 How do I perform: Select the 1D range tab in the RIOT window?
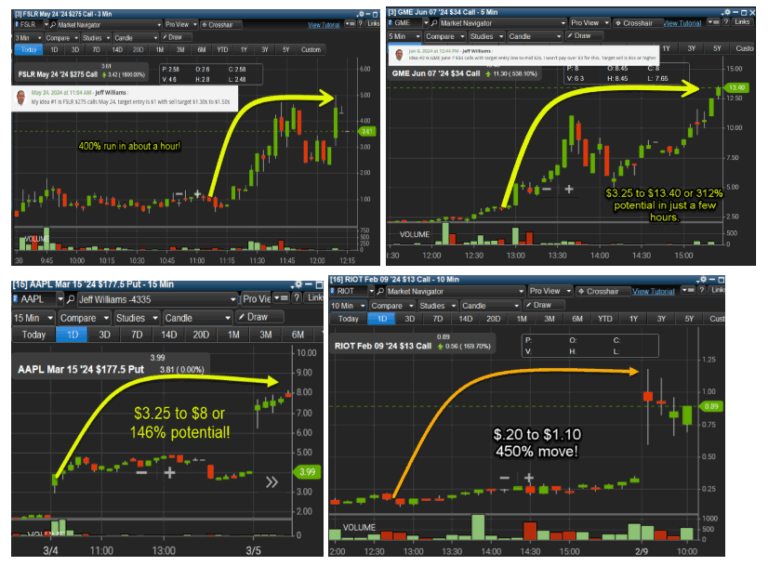(x=383, y=319)
